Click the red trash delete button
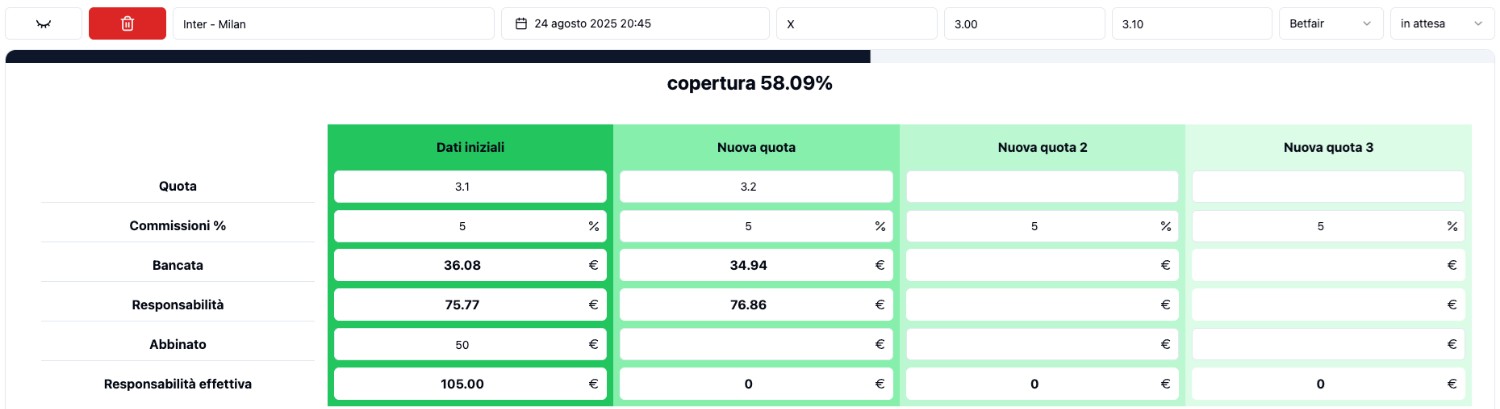The image size is (1500, 409). [127, 23]
